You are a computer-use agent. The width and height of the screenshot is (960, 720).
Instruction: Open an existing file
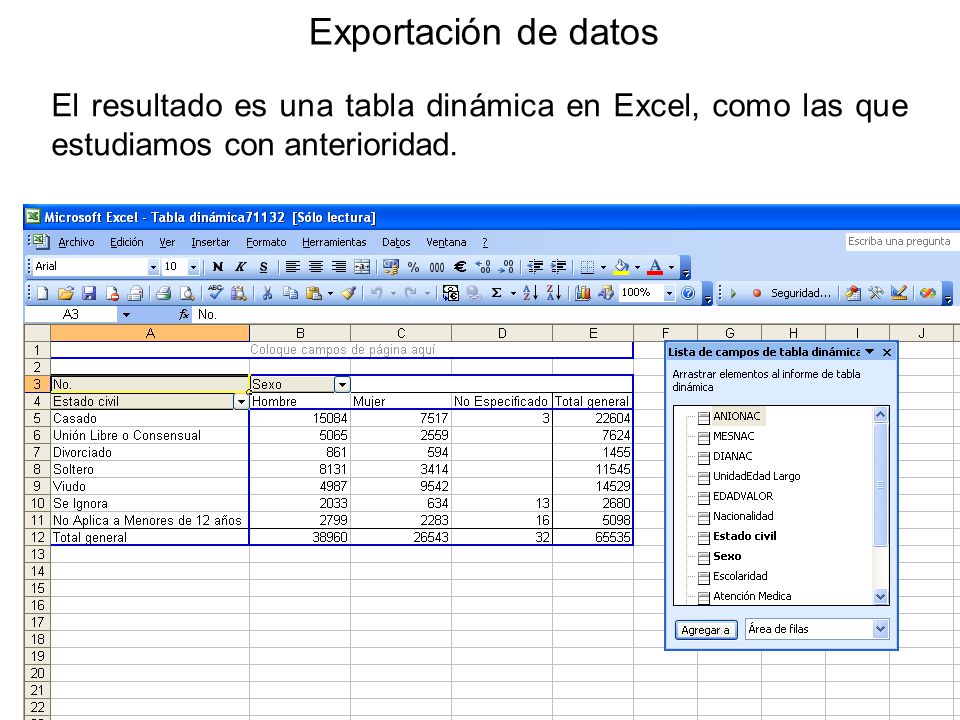(x=66, y=293)
